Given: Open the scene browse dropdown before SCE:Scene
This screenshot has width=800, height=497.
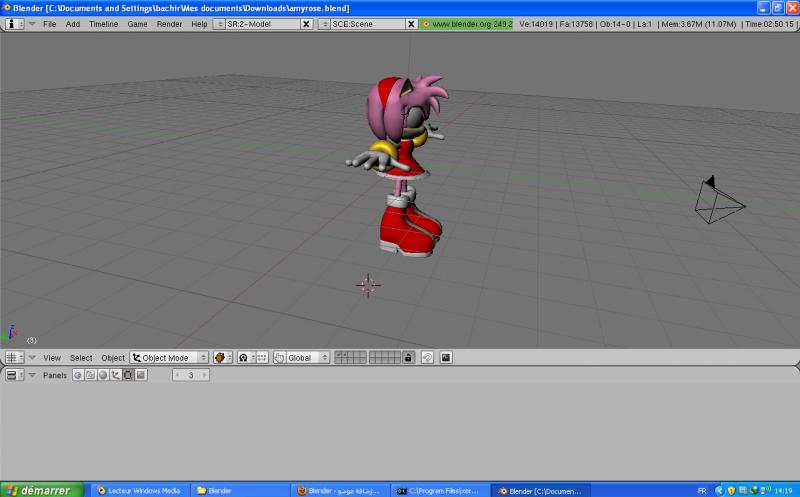Looking at the screenshot, I should tap(324, 24).
